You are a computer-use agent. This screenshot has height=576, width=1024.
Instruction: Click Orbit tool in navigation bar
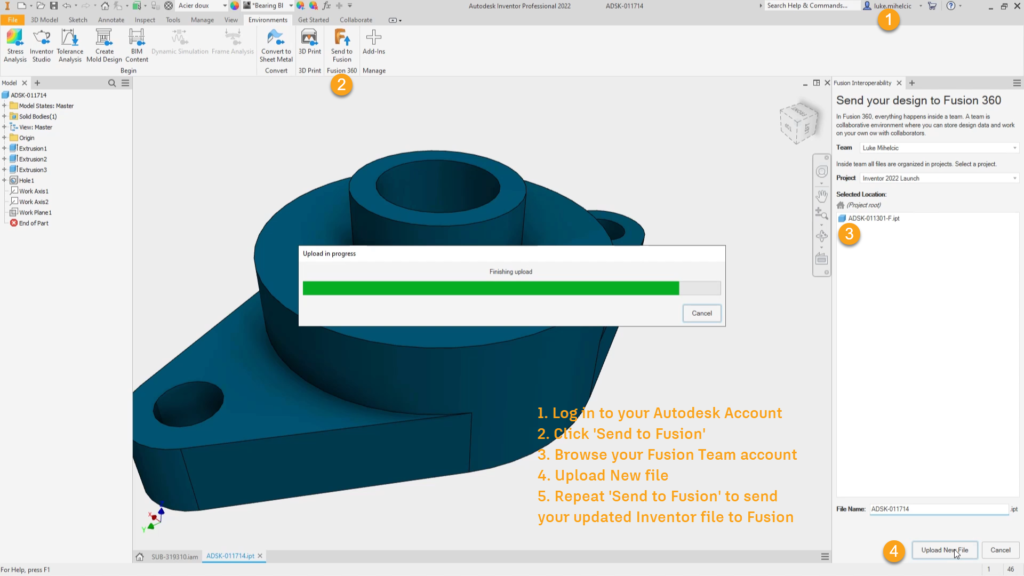click(822, 236)
